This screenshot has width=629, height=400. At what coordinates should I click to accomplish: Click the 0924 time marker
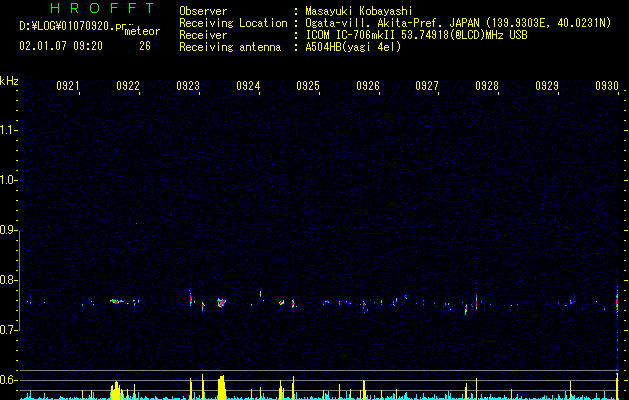point(248,85)
